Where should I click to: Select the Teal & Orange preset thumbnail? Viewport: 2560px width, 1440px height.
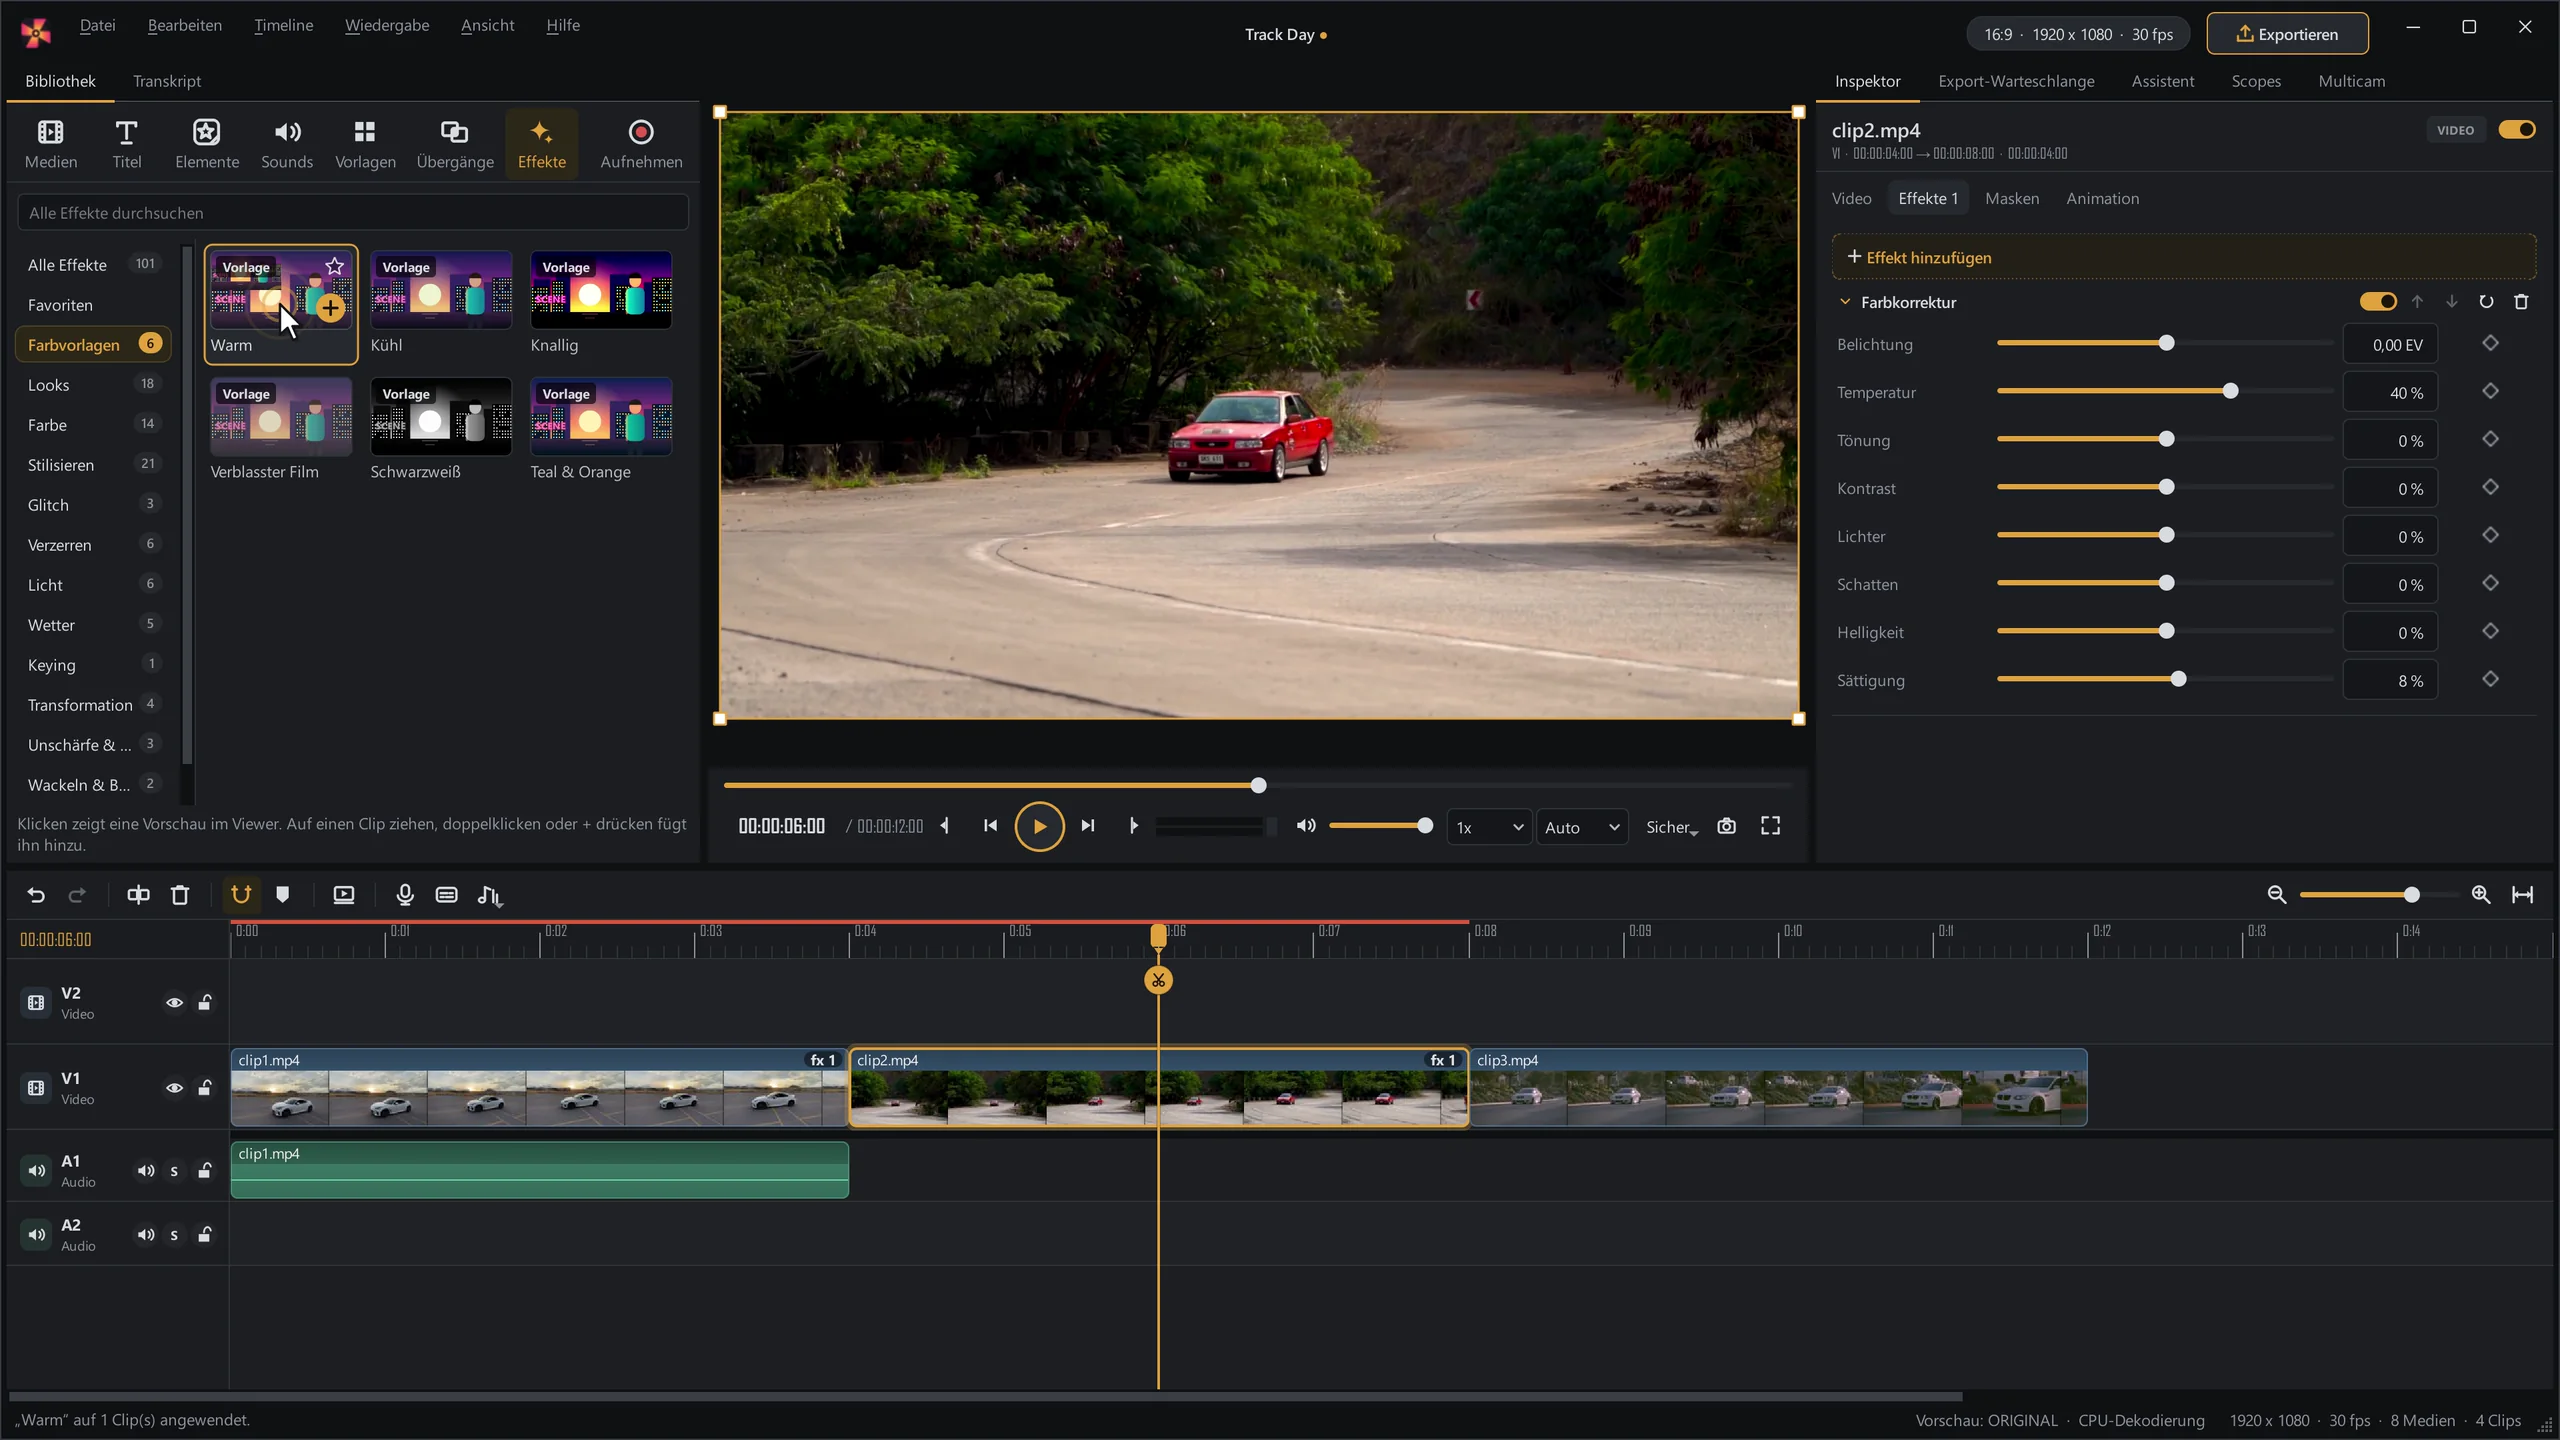[x=601, y=417]
